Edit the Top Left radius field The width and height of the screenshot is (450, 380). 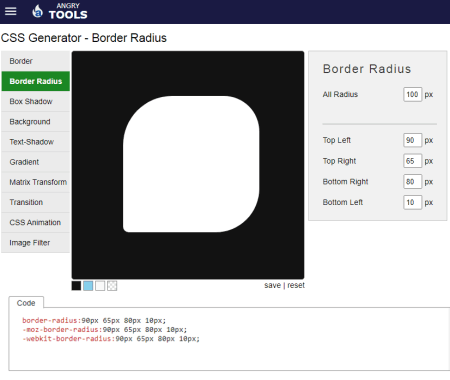pyautogui.click(x=412, y=140)
